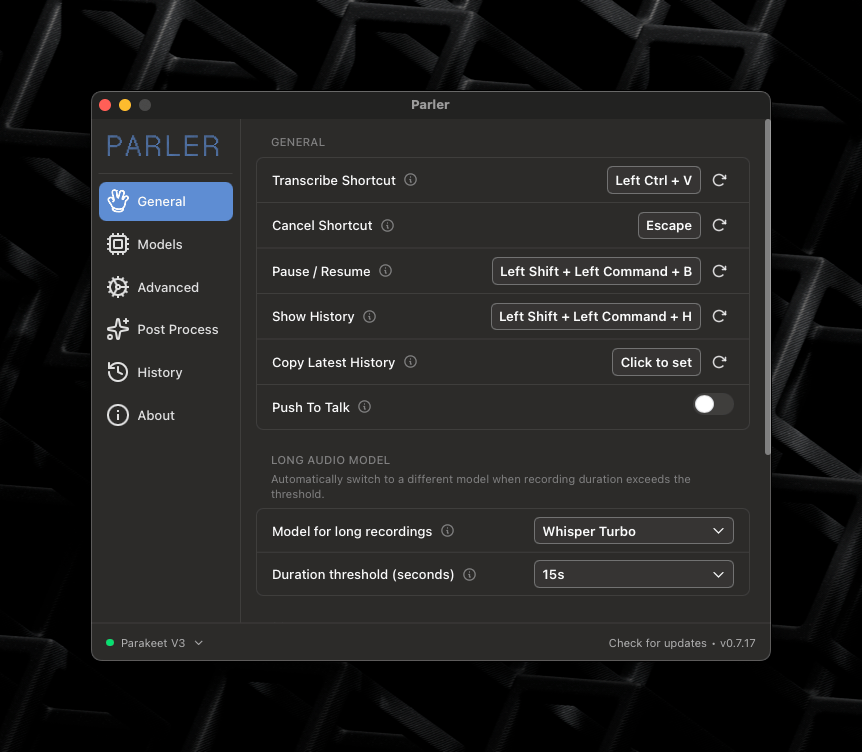Reset the Pause / Resume shortcut
862x752 pixels.
click(x=719, y=271)
